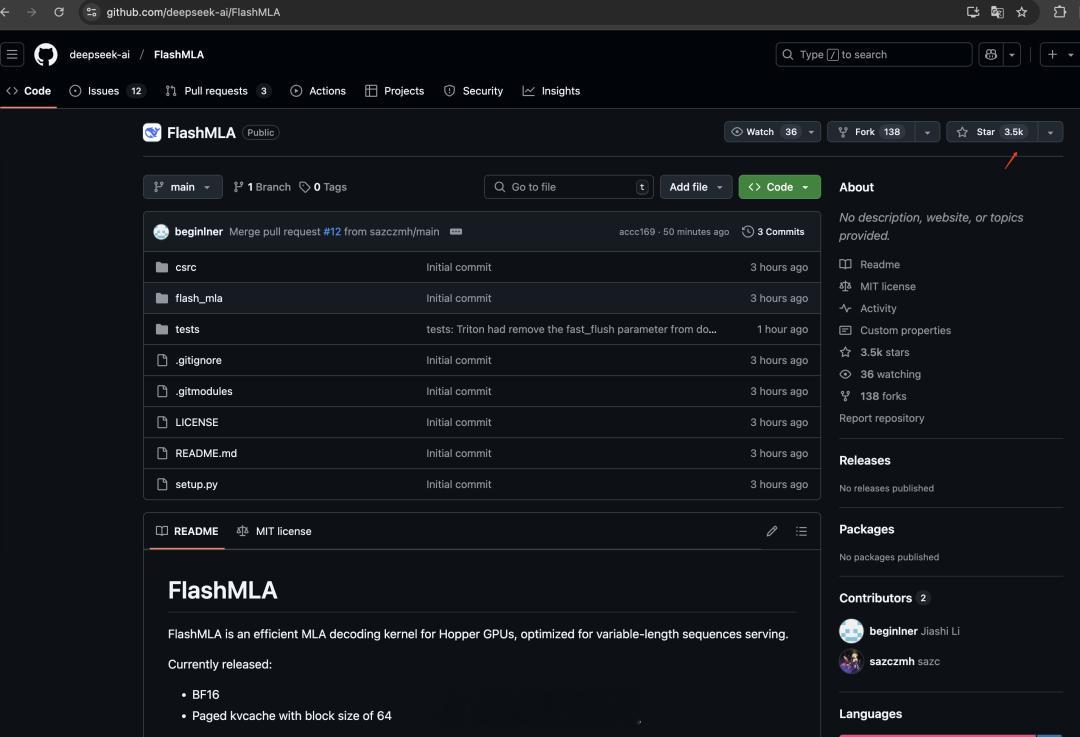The image size is (1080, 737).
Task: Open the Issues tab
Action: (x=107, y=91)
